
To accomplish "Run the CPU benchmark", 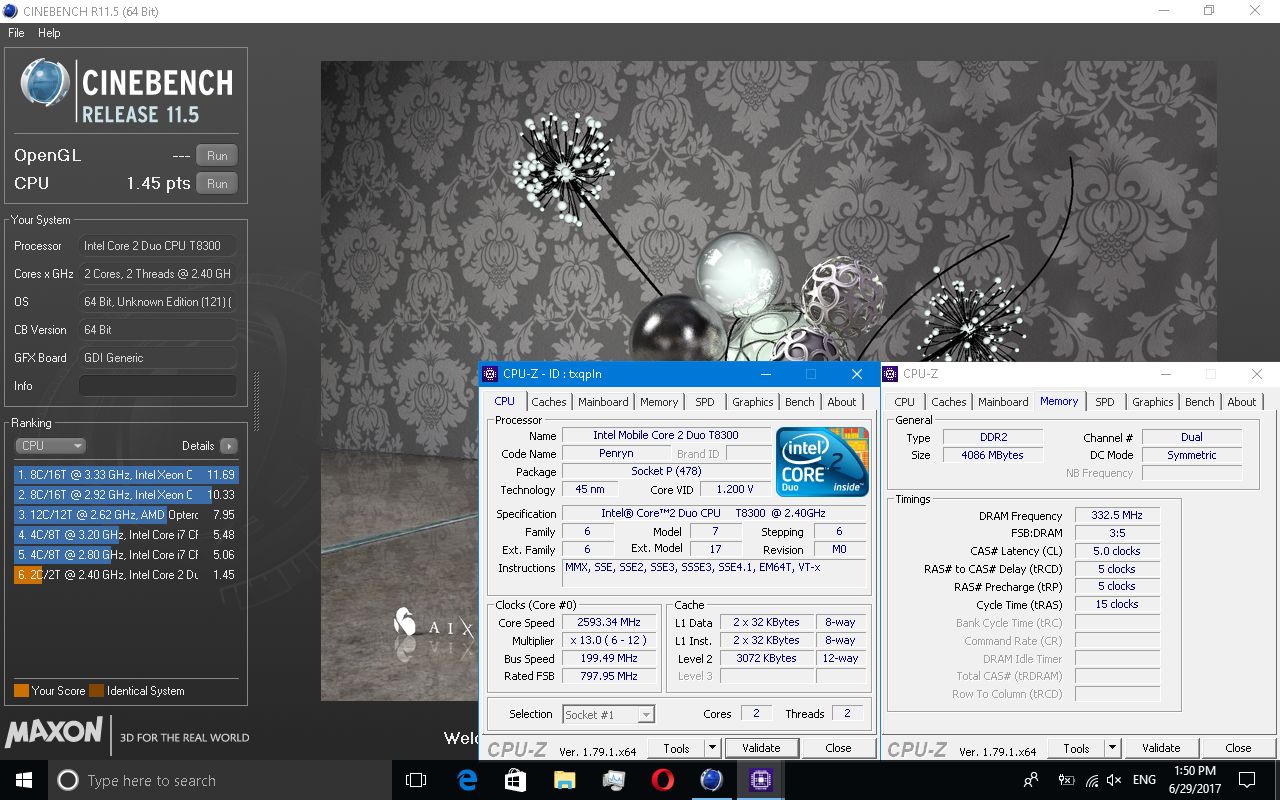I will 217,183.
